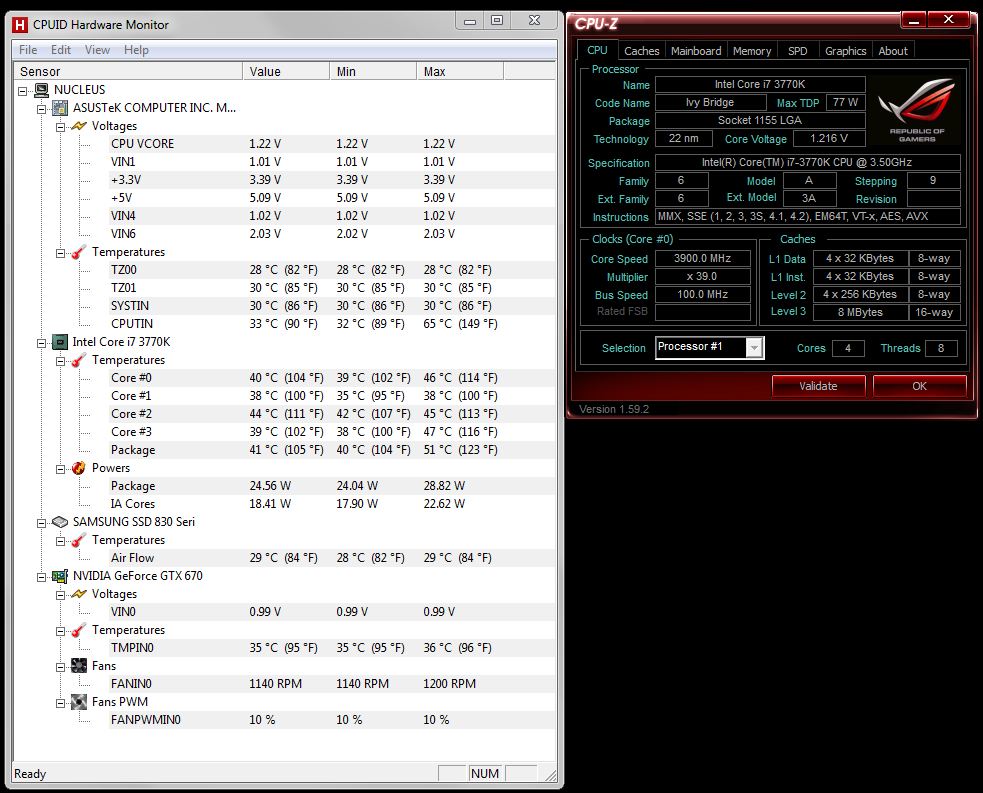Click the SAMSUNG SSD 830 drive icon
Viewport: 983px width, 793px height.
(60, 522)
